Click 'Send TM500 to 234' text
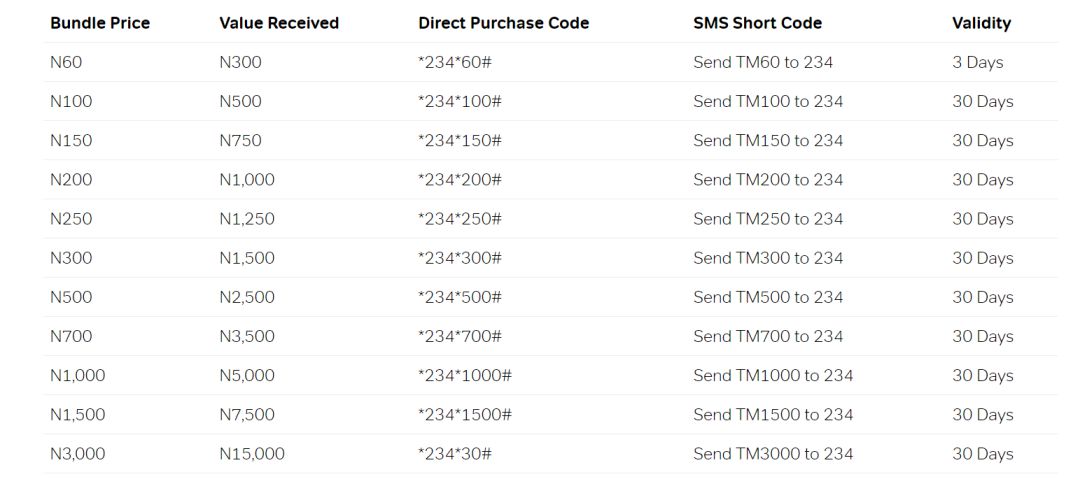Screen dimensions: 1066x479 point(767,297)
